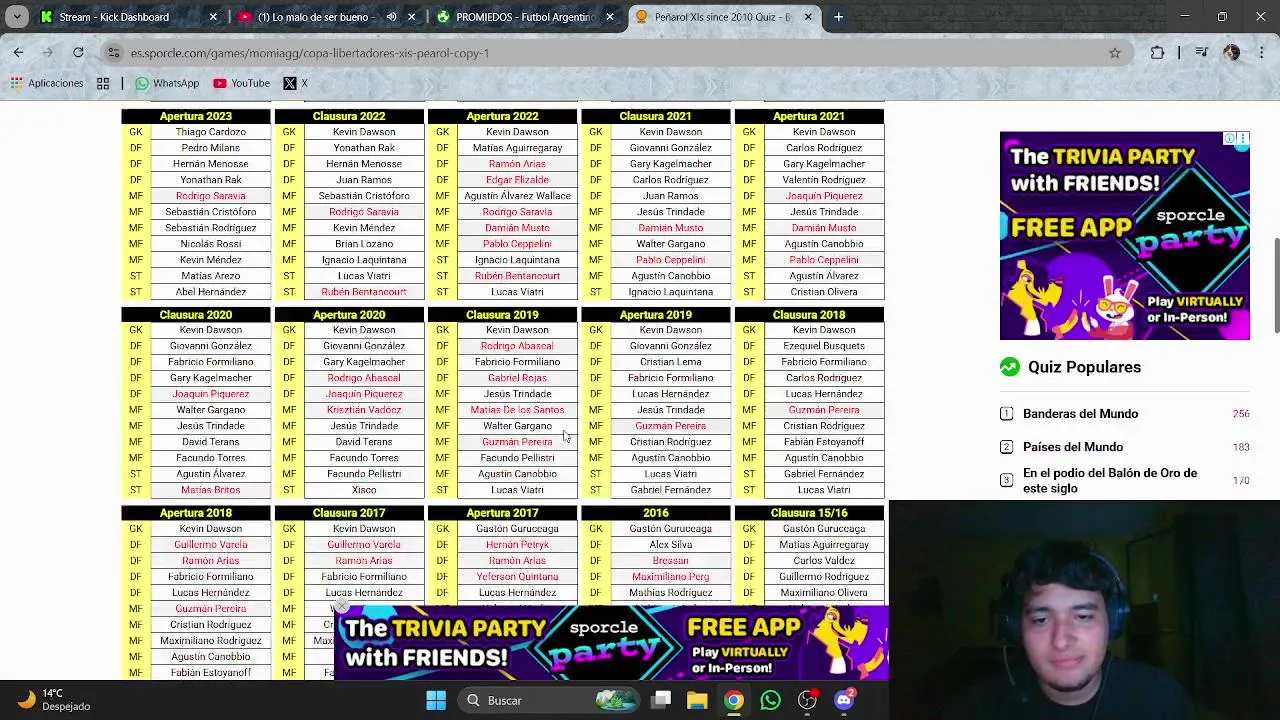Viewport: 1280px width, 720px height.
Task: Click the Clausura 2021 header
Action: click(x=656, y=116)
